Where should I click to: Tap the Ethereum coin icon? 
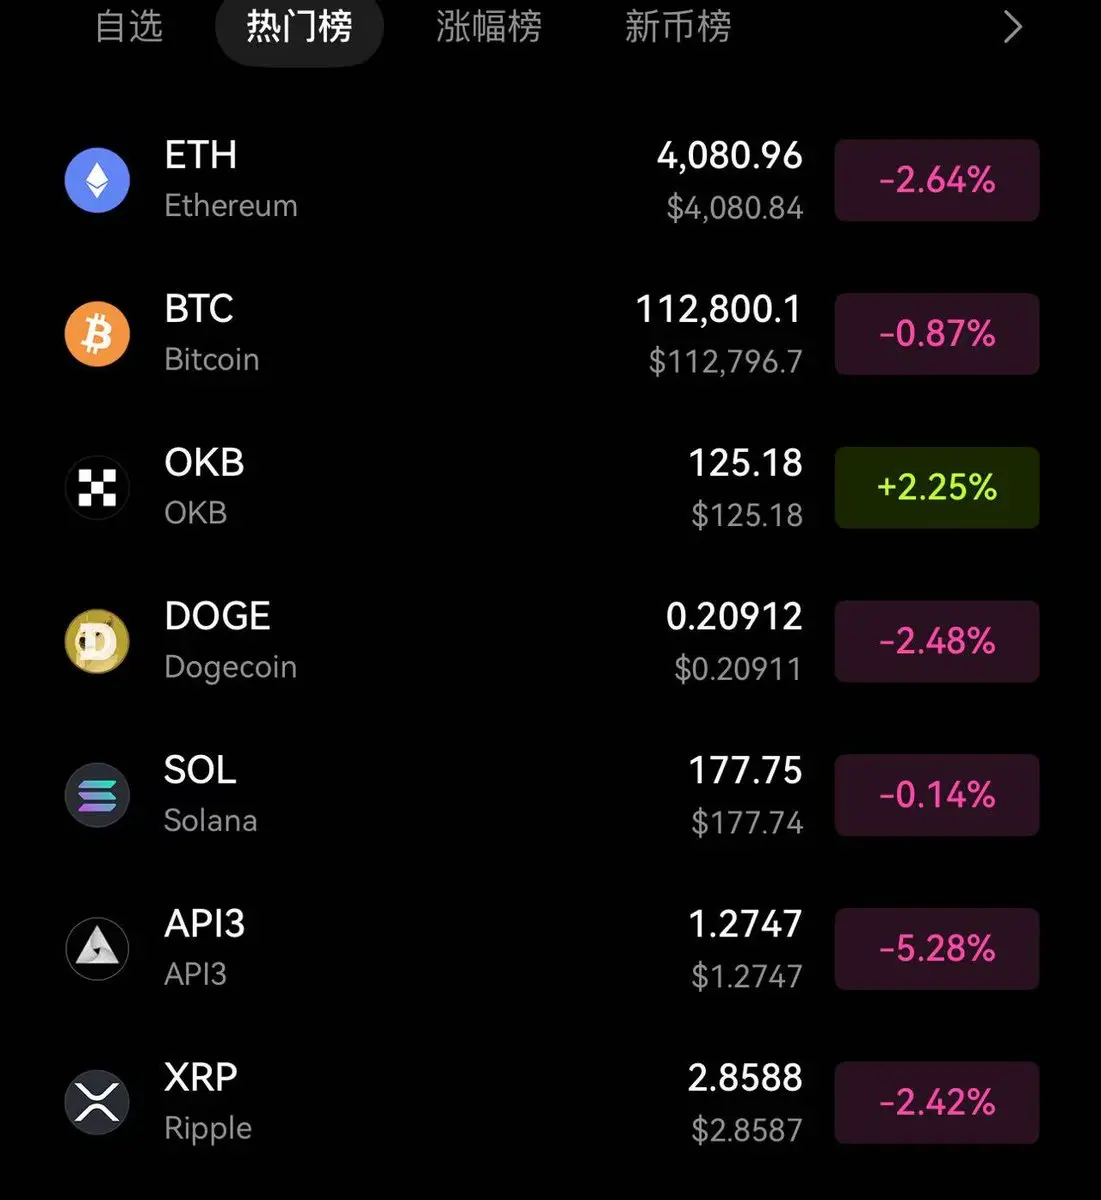coord(97,180)
